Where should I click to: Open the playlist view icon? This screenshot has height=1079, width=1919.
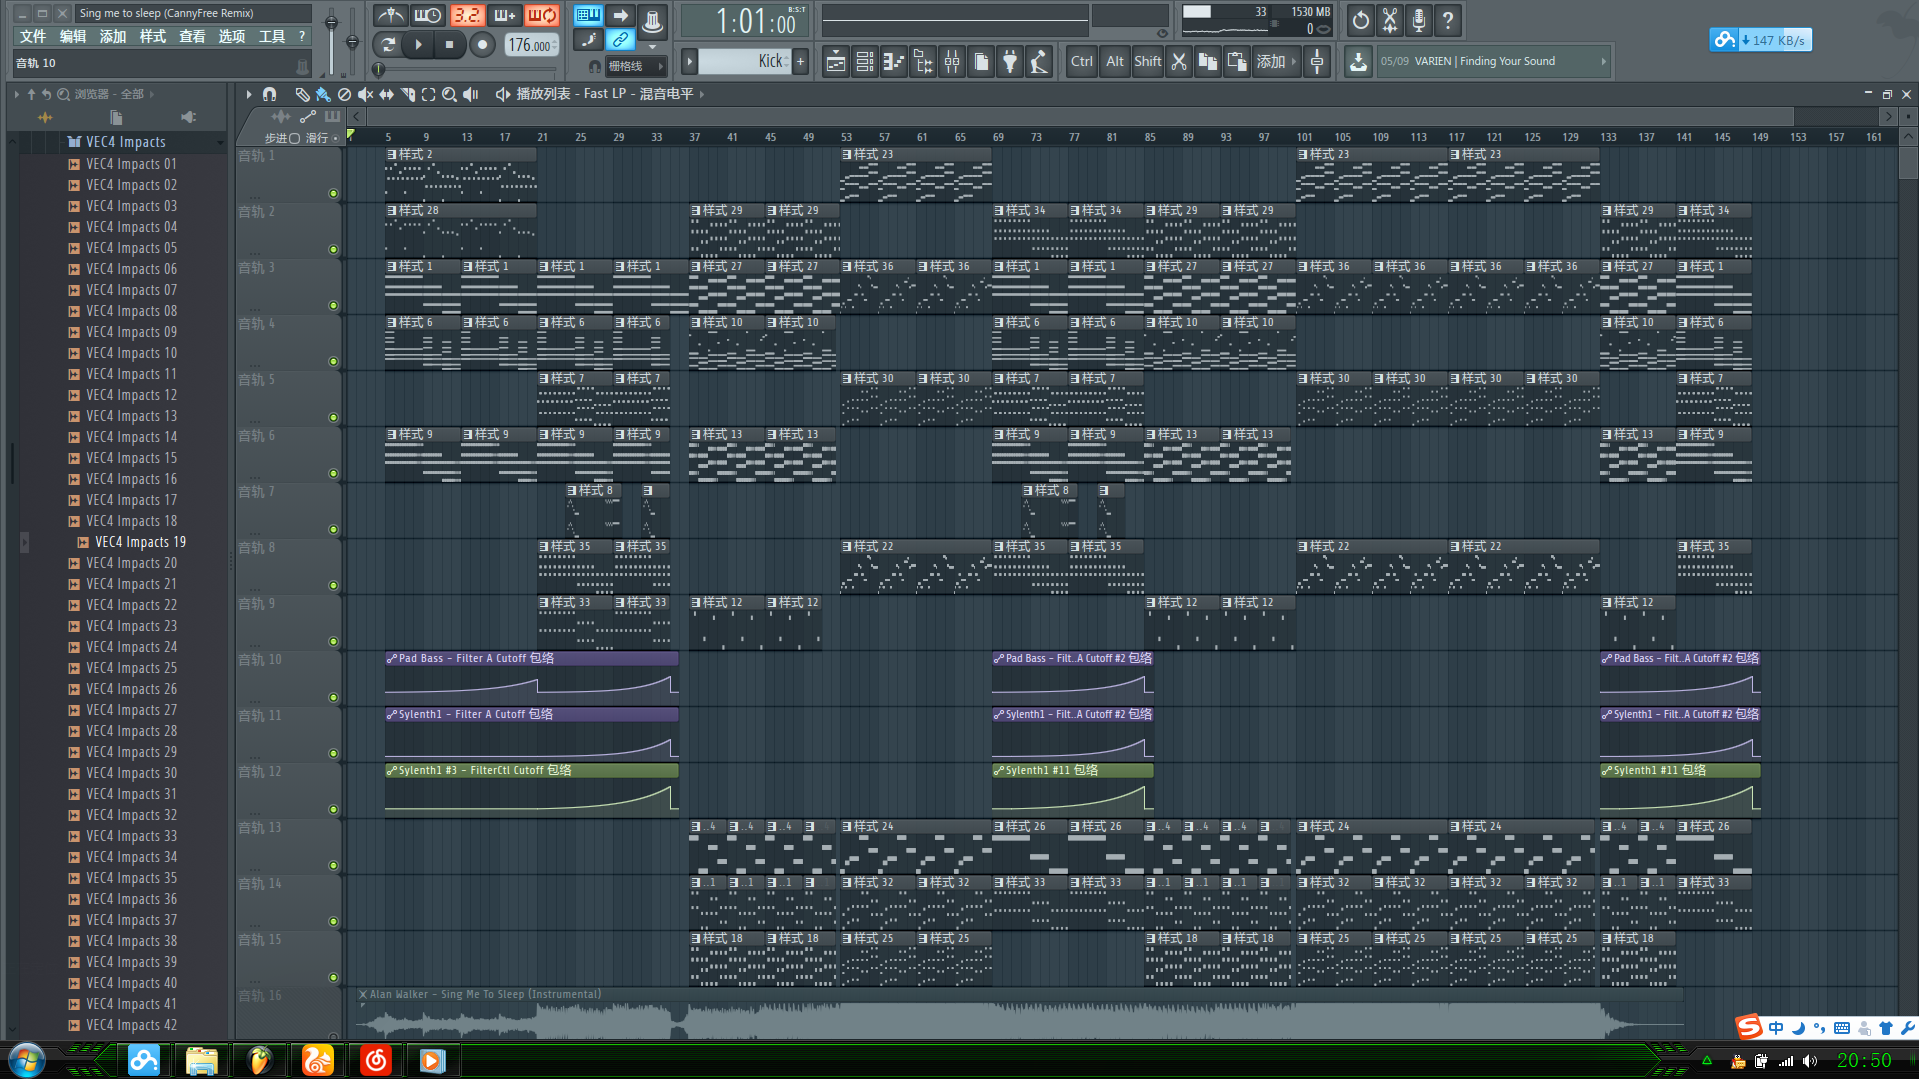836,62
